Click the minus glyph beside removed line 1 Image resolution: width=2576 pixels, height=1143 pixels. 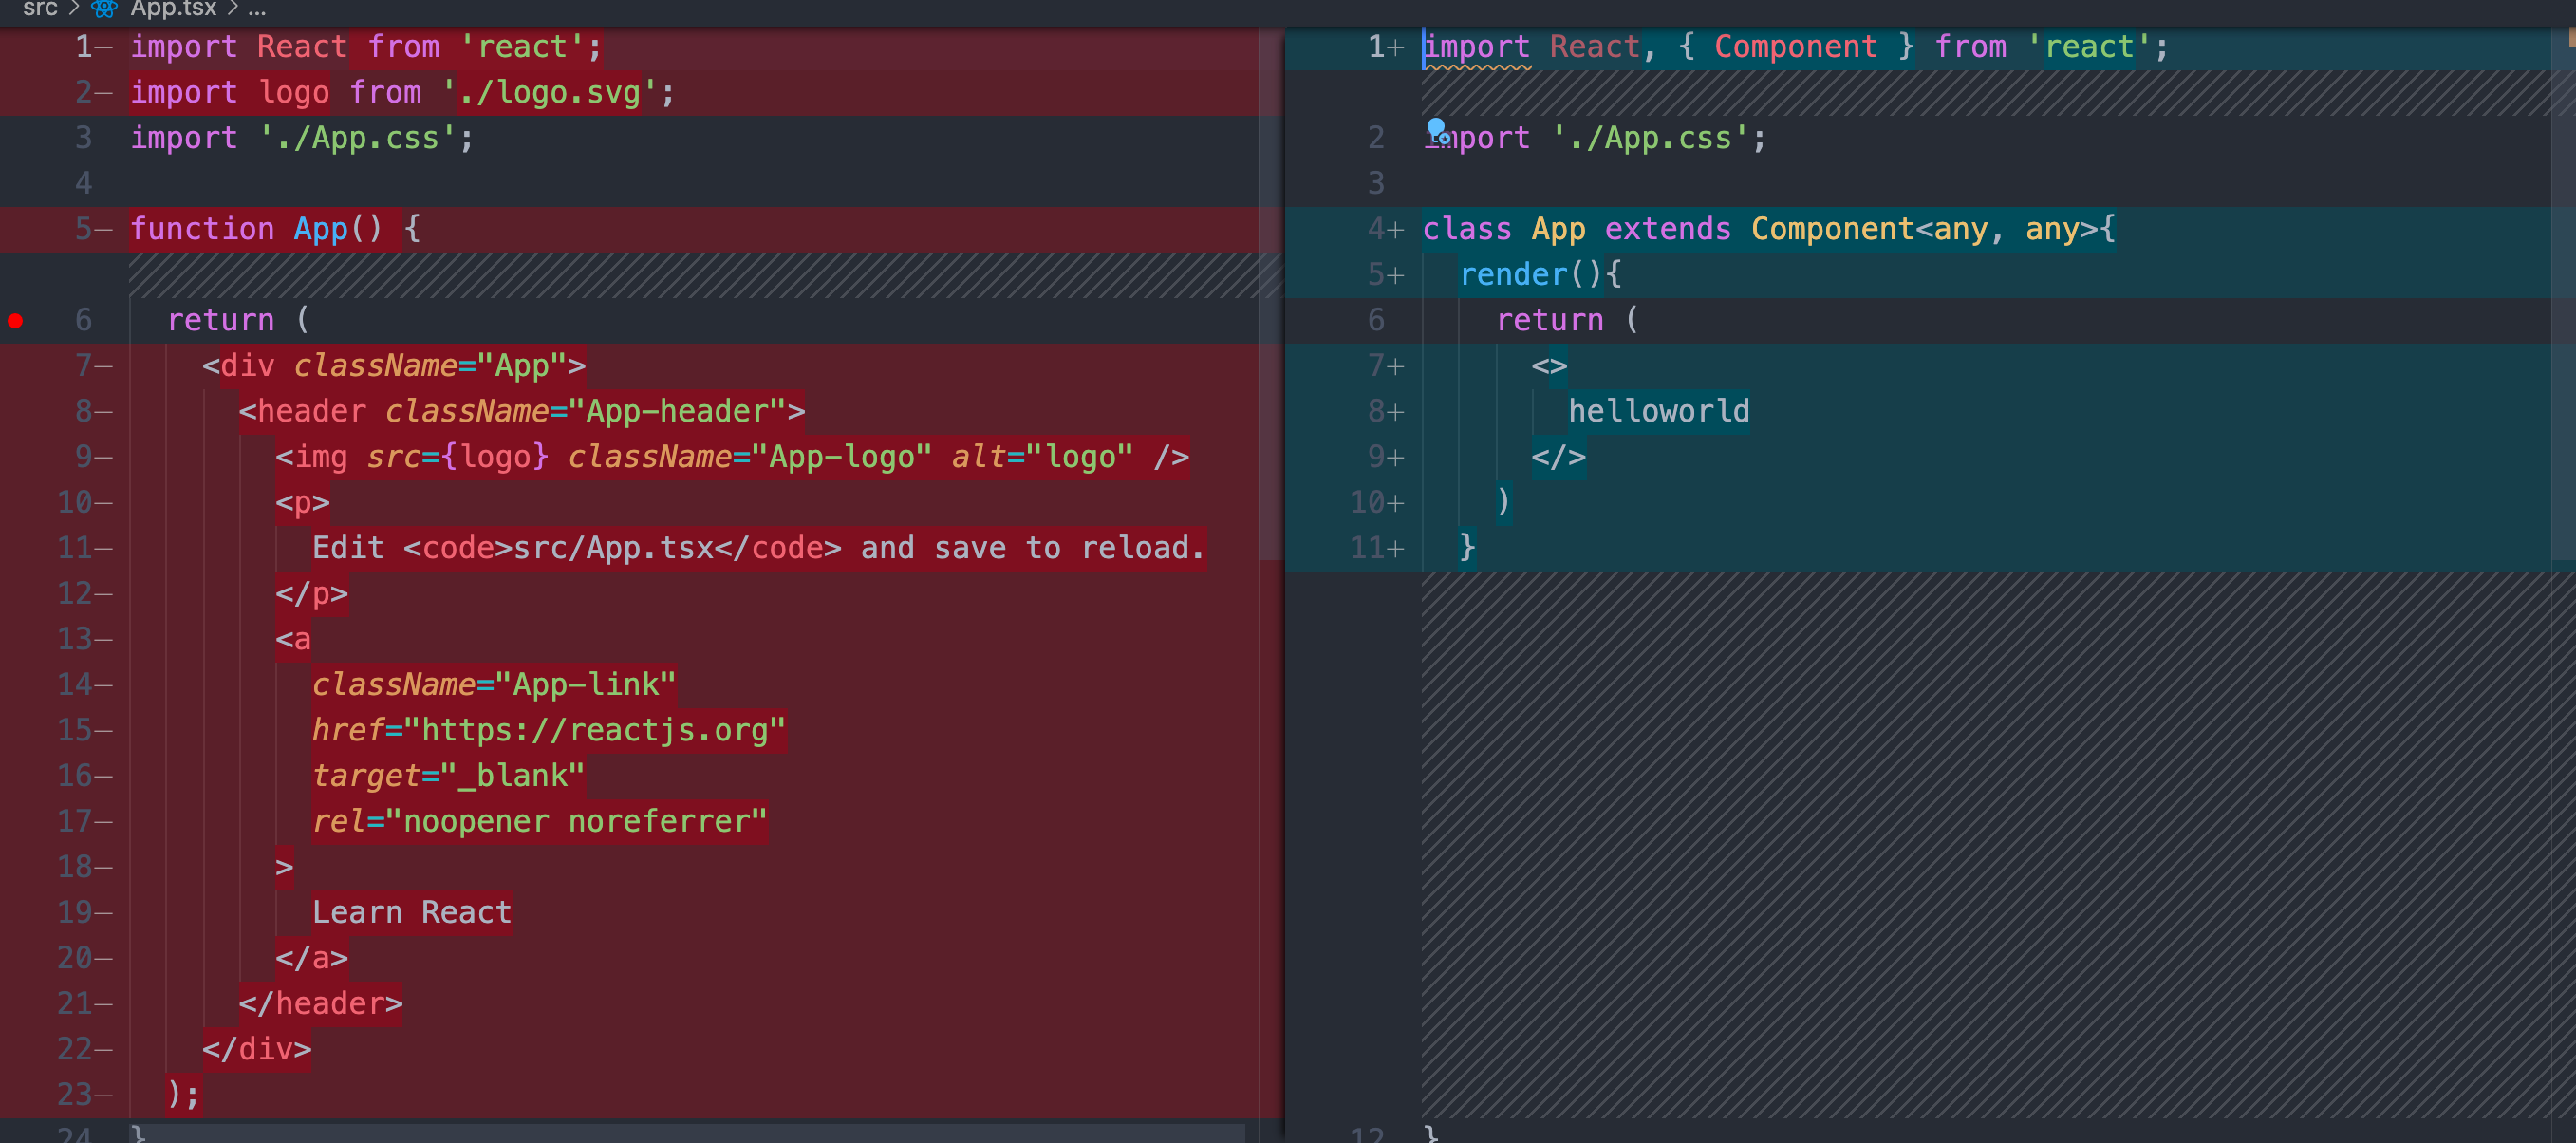[x=103, y=47]
